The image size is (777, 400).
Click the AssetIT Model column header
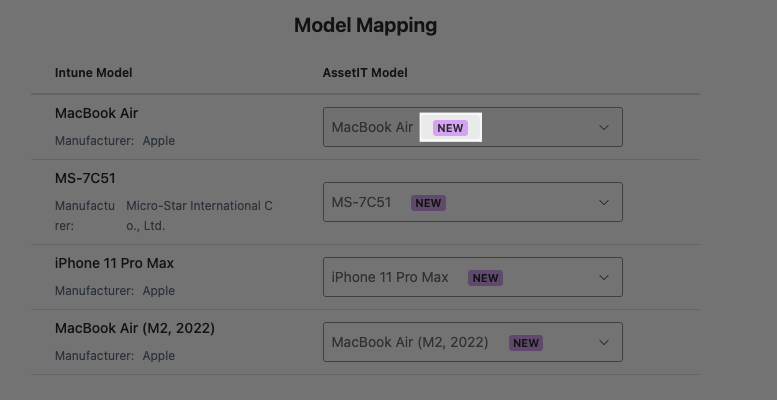coord(365,73)
